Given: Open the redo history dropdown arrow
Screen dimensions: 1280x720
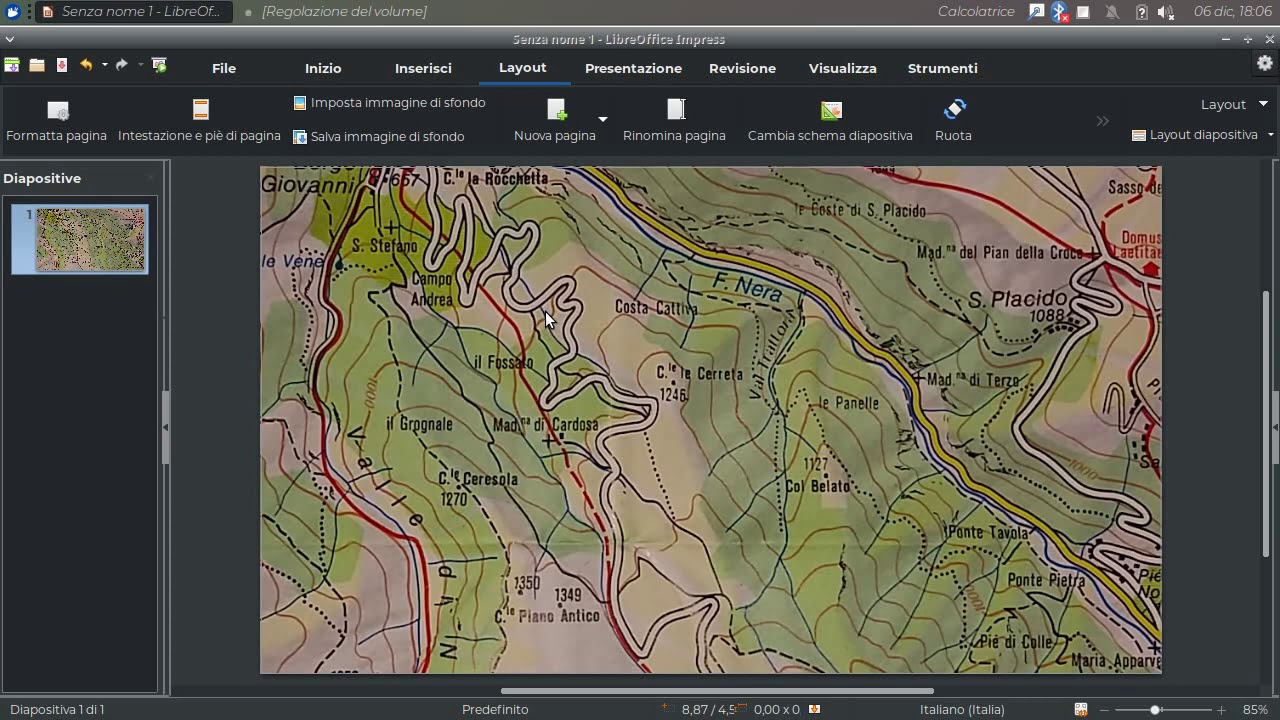Looking at the screenshot, I should pos(140,65).
